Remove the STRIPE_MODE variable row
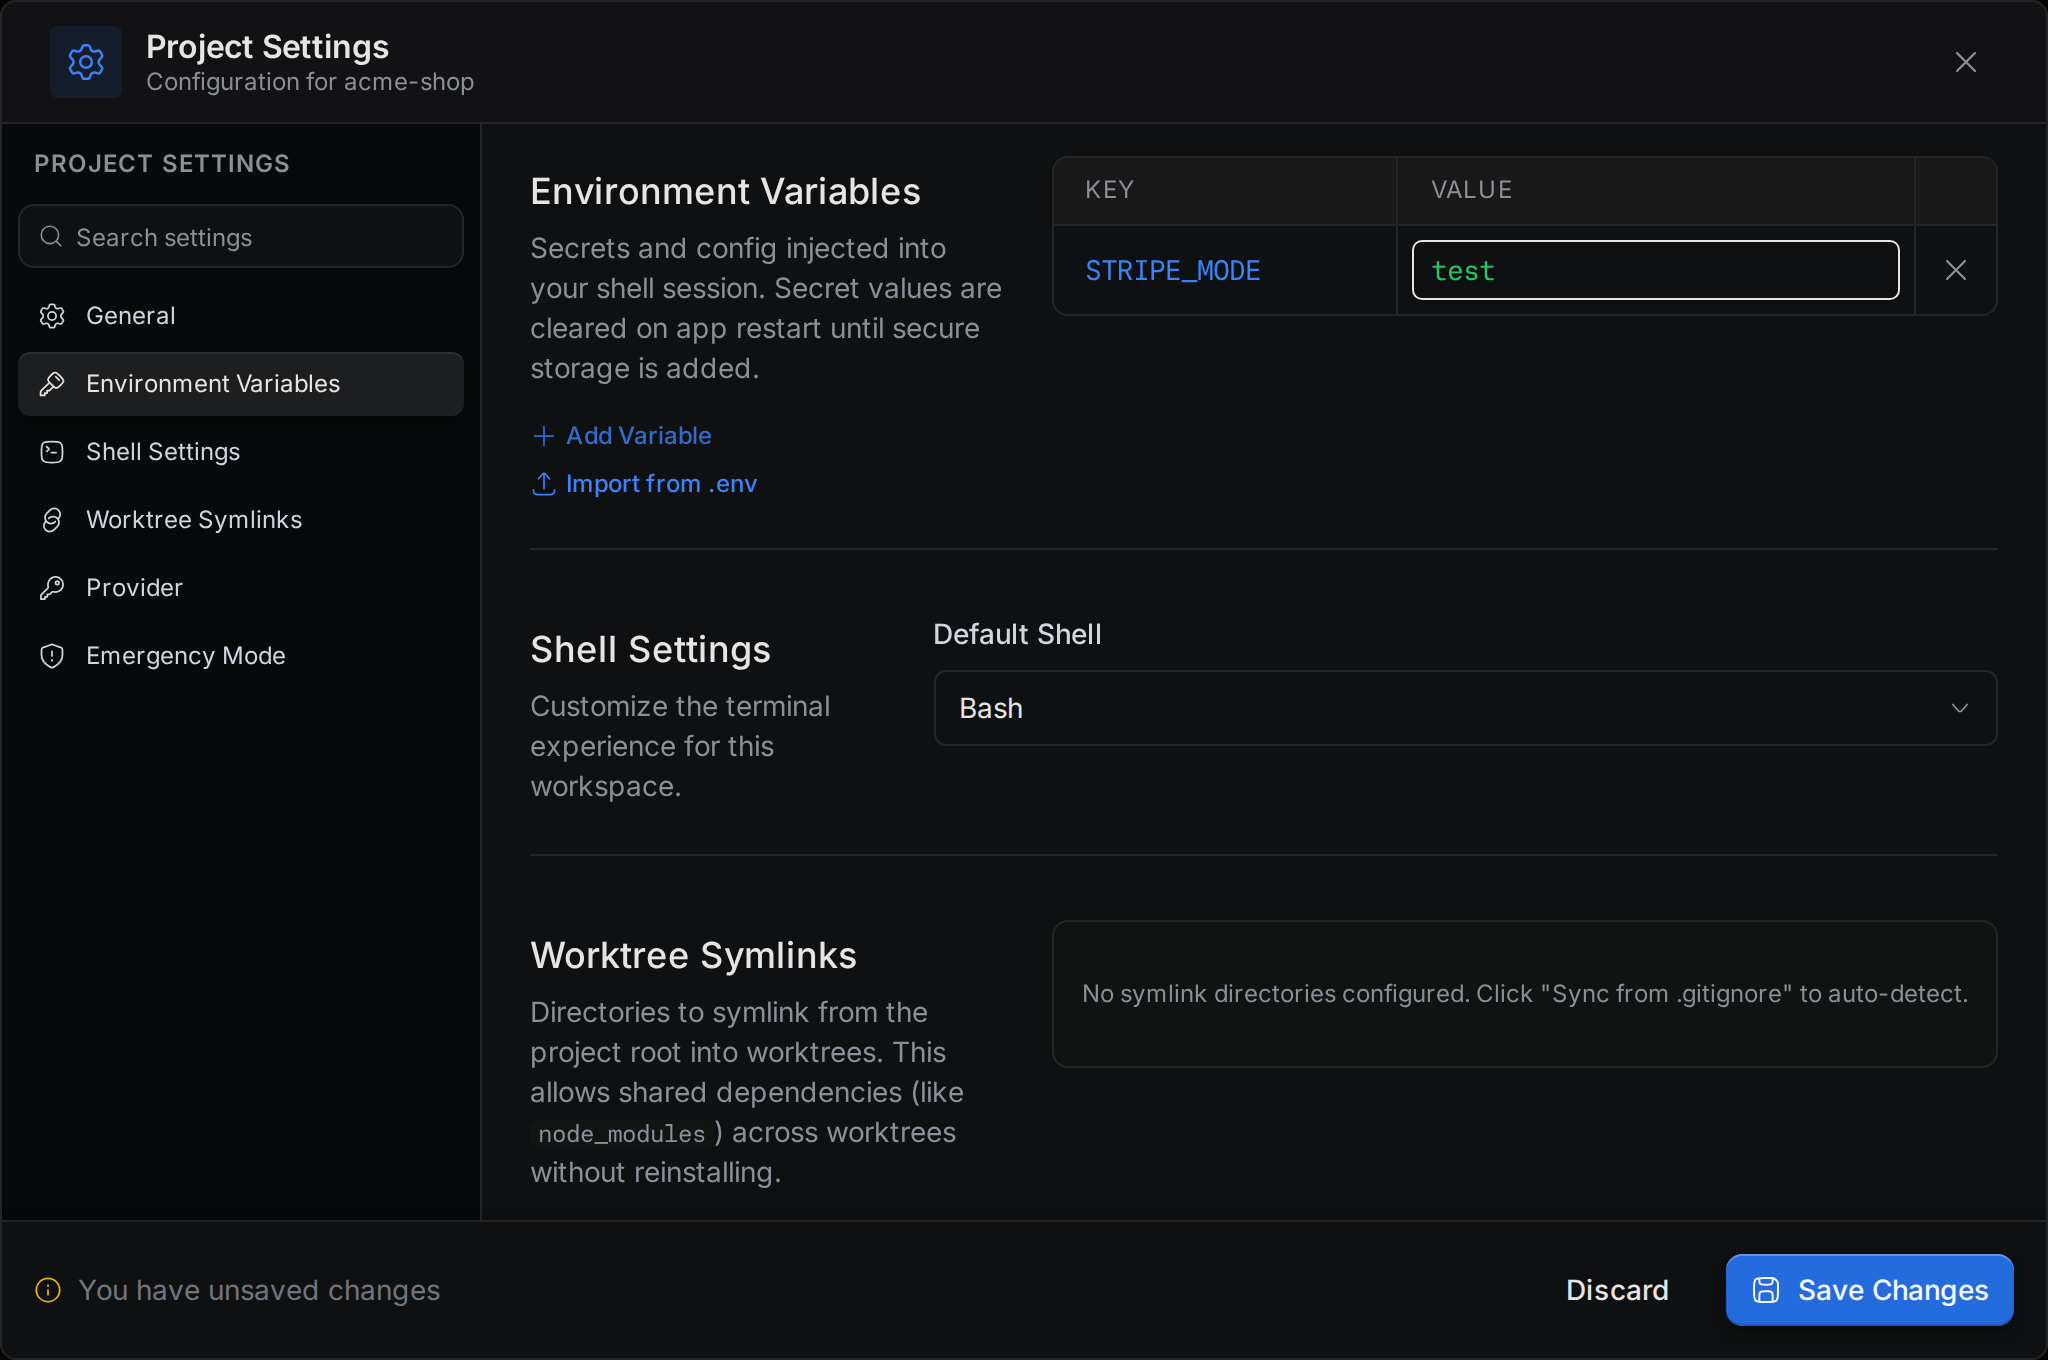 pyautogui.click(x=1956, y=270)
